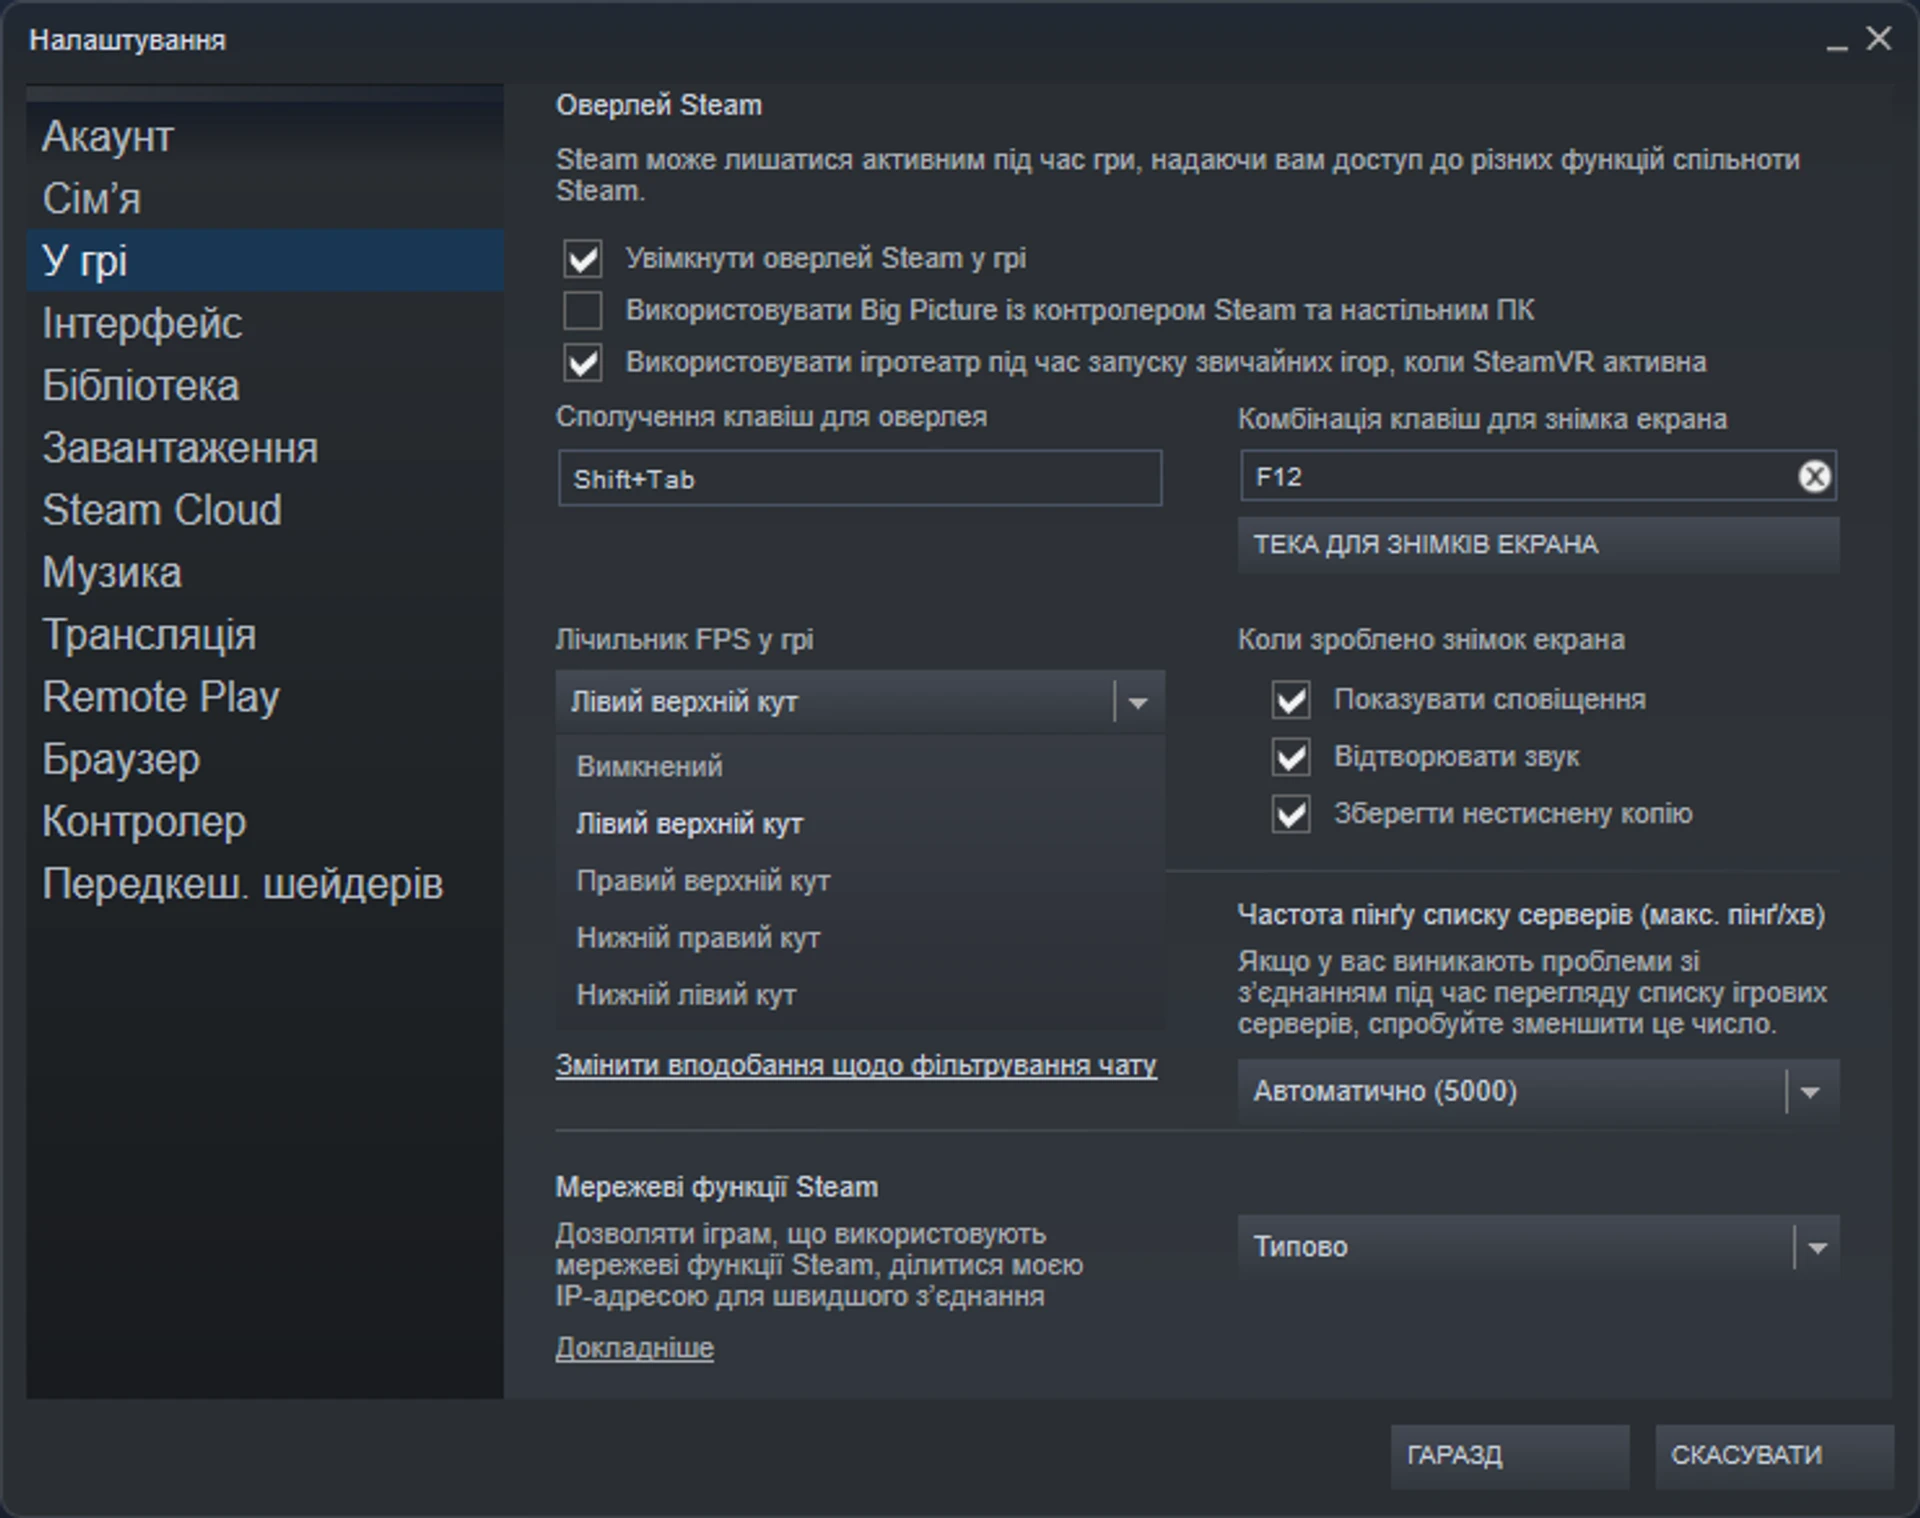This screenshot has width=1920, height=1518.
Task: Enable Big Picture with Steam controller checkbox
Action: click(583, 310)
